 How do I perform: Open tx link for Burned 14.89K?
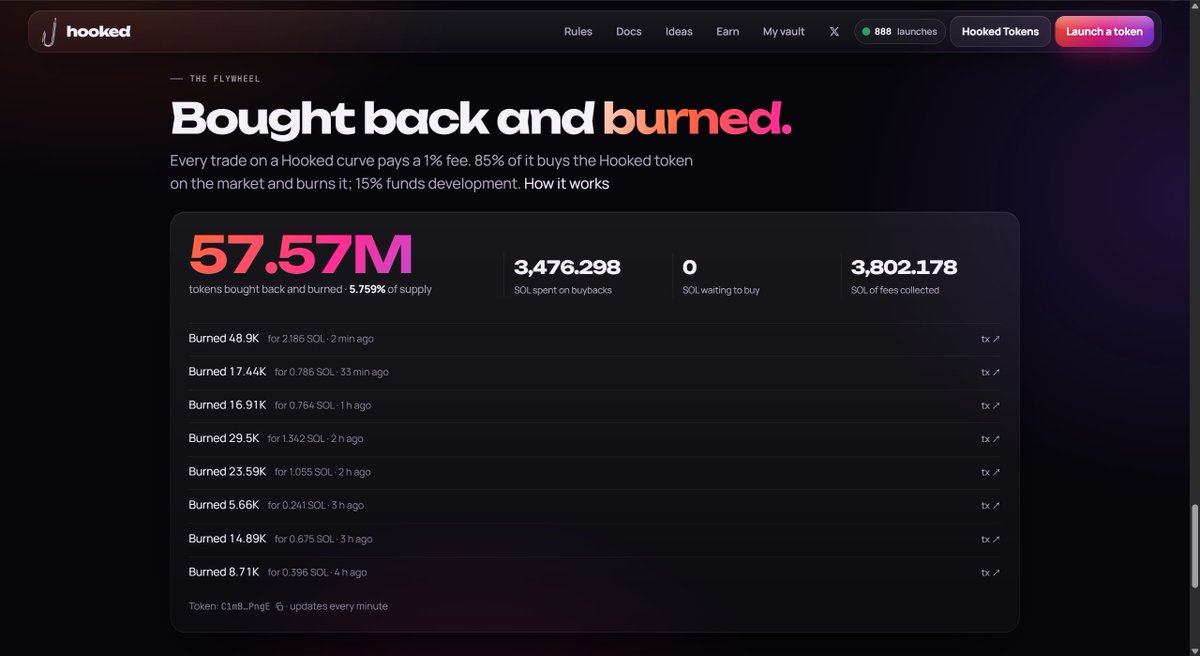point(990,539)
